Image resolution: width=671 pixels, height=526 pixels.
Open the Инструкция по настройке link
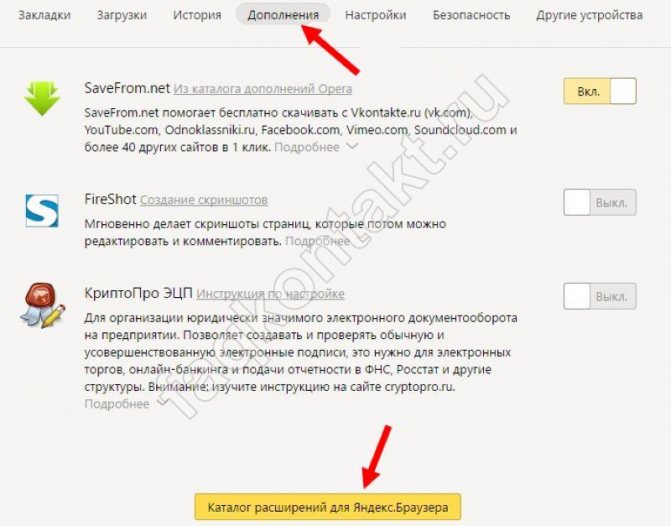[270, 294]
